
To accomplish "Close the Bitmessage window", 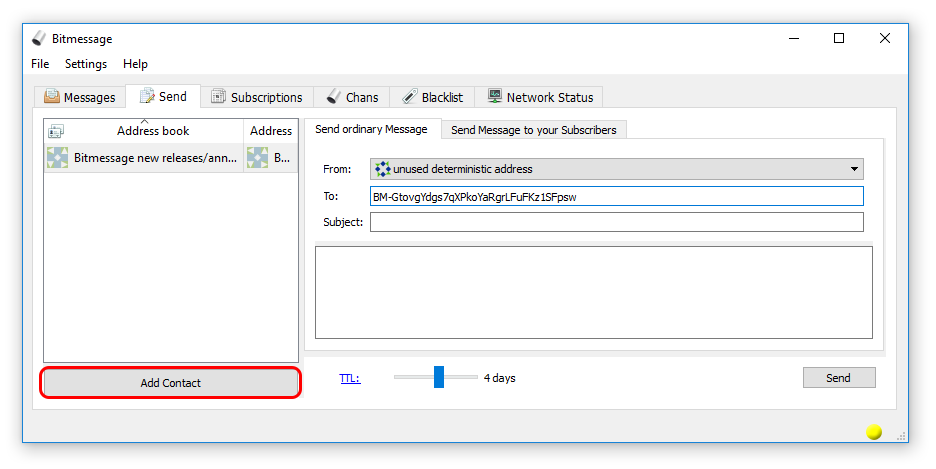I will pos(885,38).
